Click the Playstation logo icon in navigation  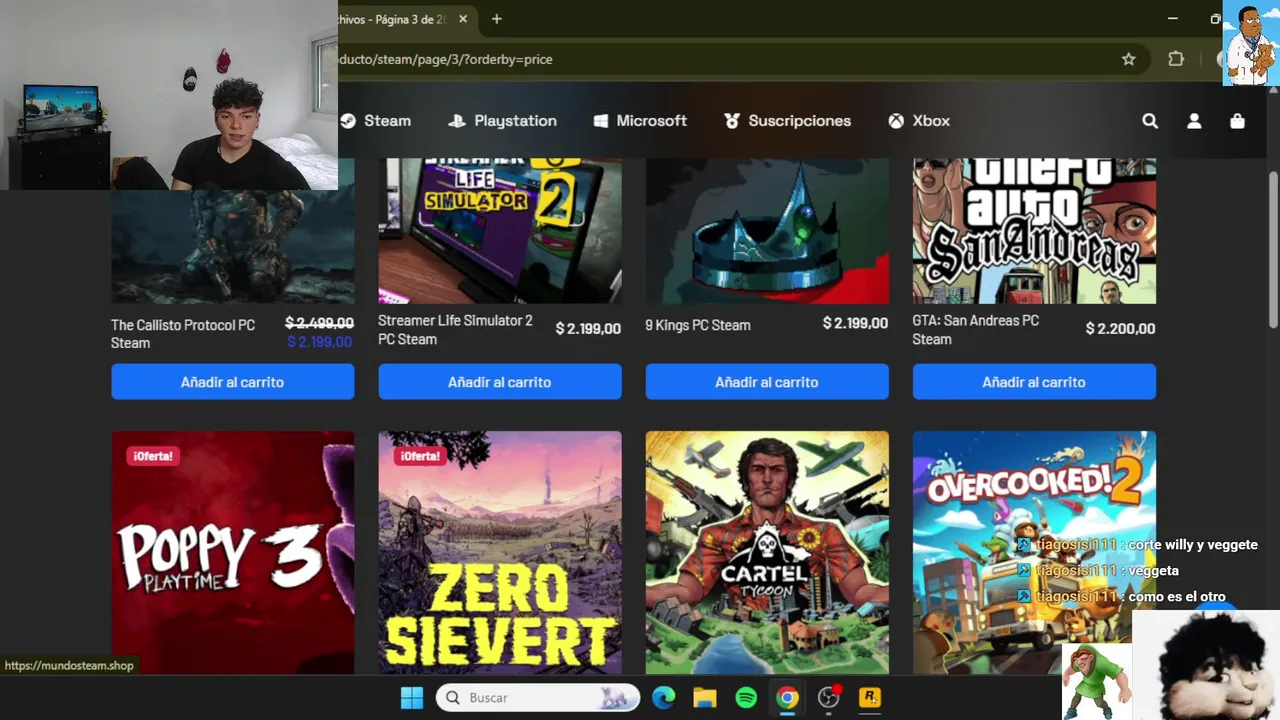coord(457,121)
